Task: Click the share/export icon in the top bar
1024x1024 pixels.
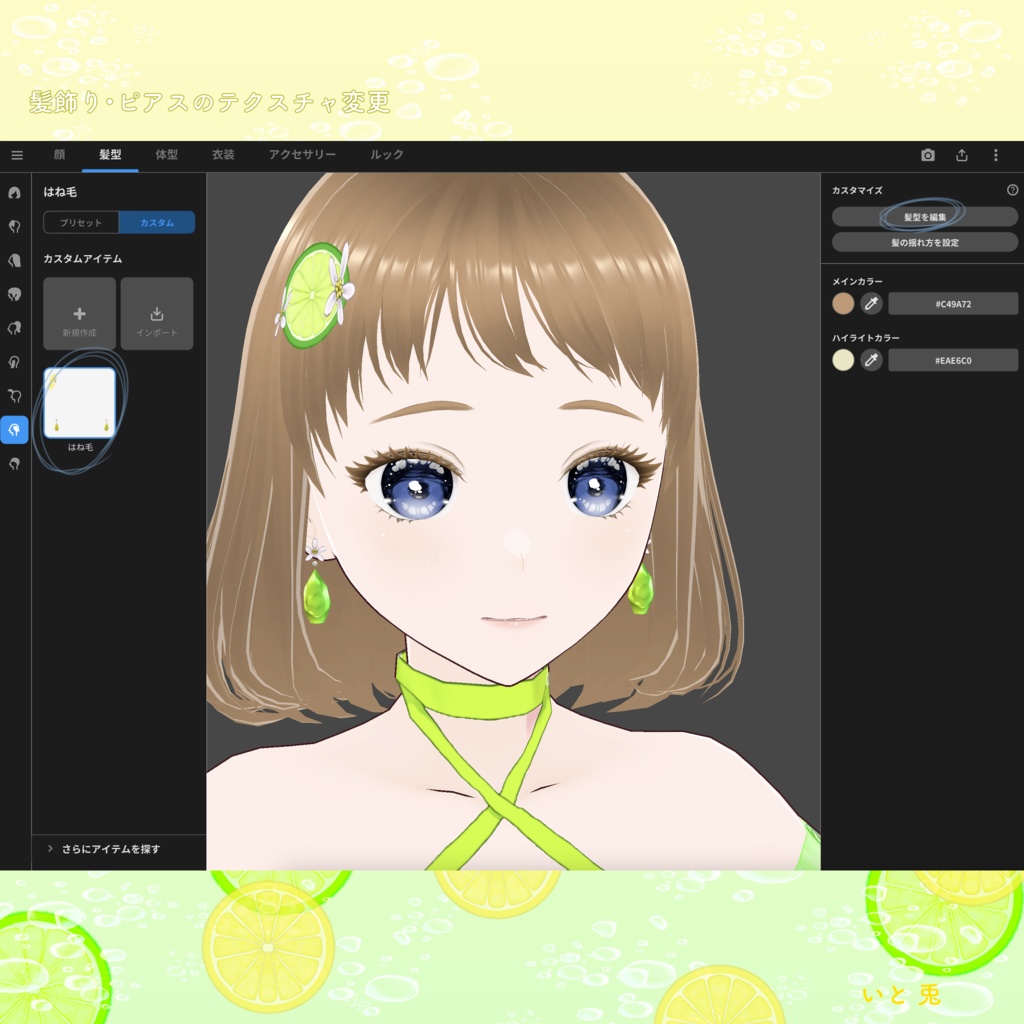Action: [962, 155]
